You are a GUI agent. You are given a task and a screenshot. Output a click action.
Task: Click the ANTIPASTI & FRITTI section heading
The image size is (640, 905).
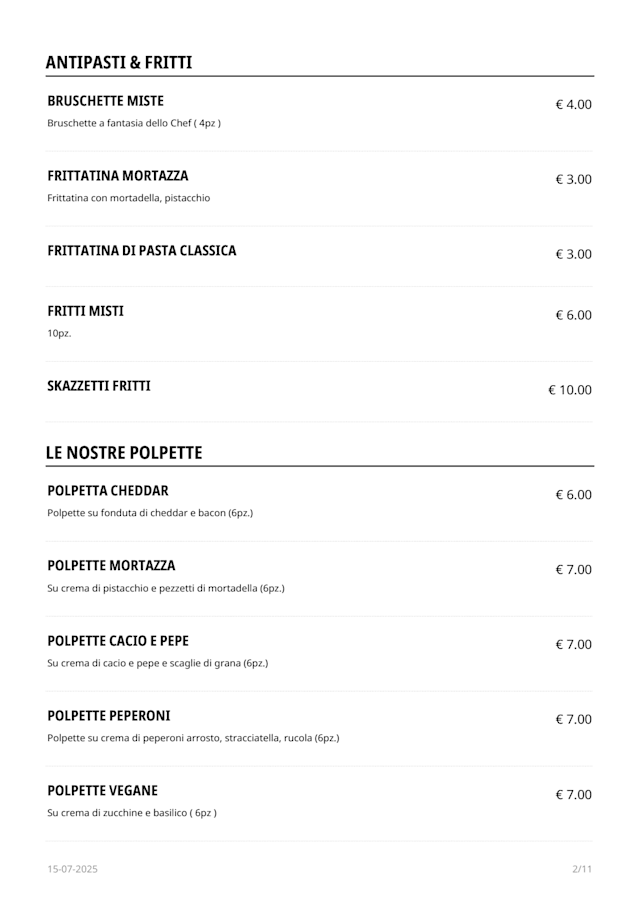tap(119, 63)
